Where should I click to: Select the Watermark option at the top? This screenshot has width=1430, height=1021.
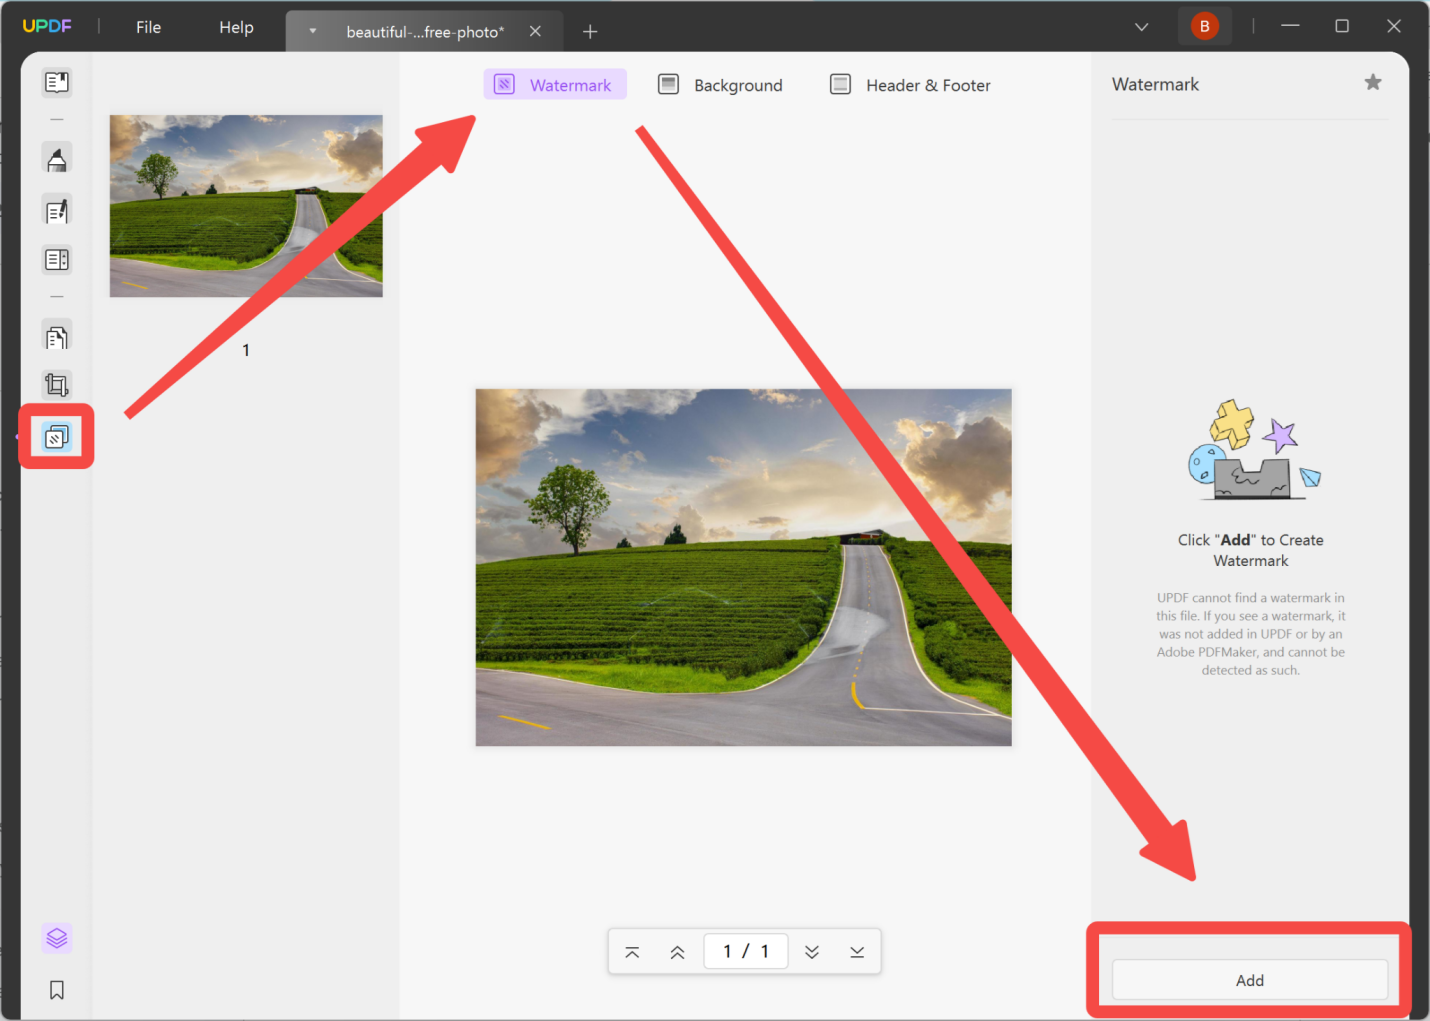point(555,84)
